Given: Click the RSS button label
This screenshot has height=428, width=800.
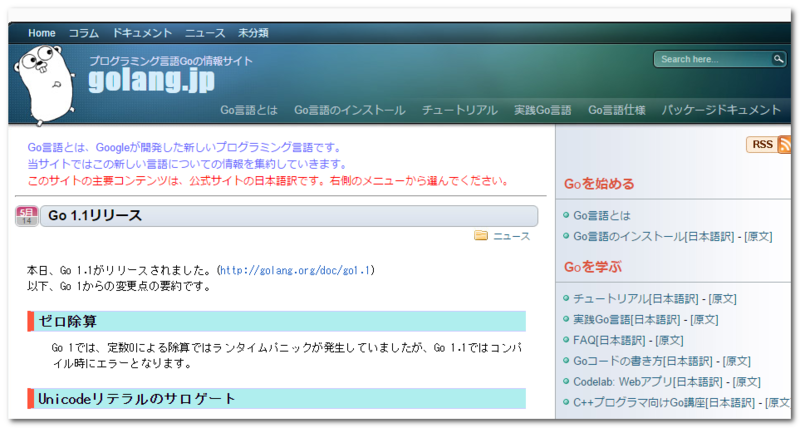Looking at the screenshot, I should tap(762, 144).
